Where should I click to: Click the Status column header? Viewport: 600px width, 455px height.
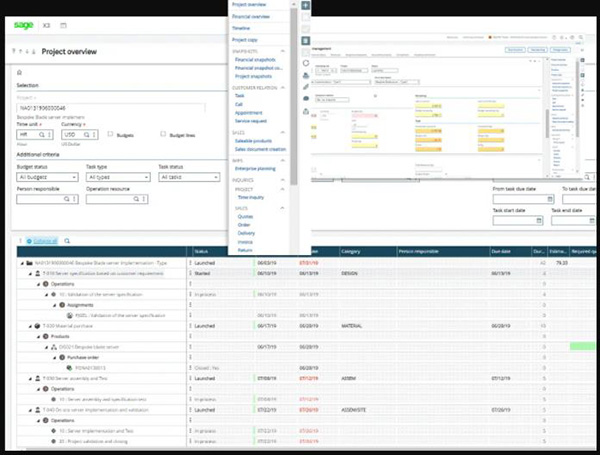coord(201,251)
